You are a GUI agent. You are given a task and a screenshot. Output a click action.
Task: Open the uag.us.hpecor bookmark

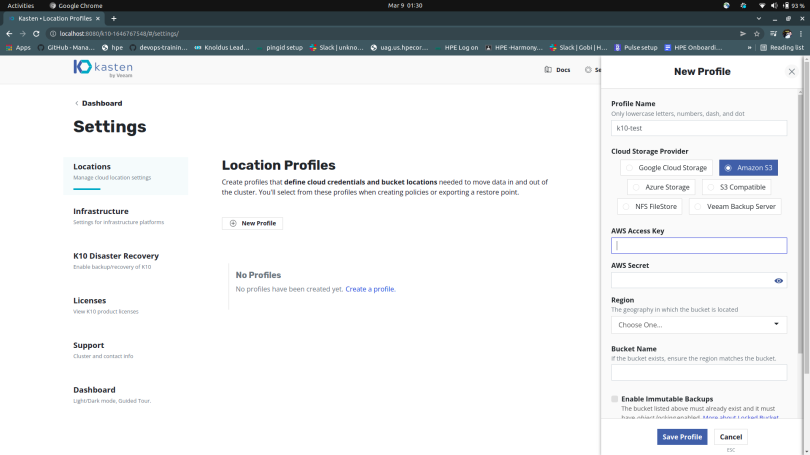pos(399,48)
